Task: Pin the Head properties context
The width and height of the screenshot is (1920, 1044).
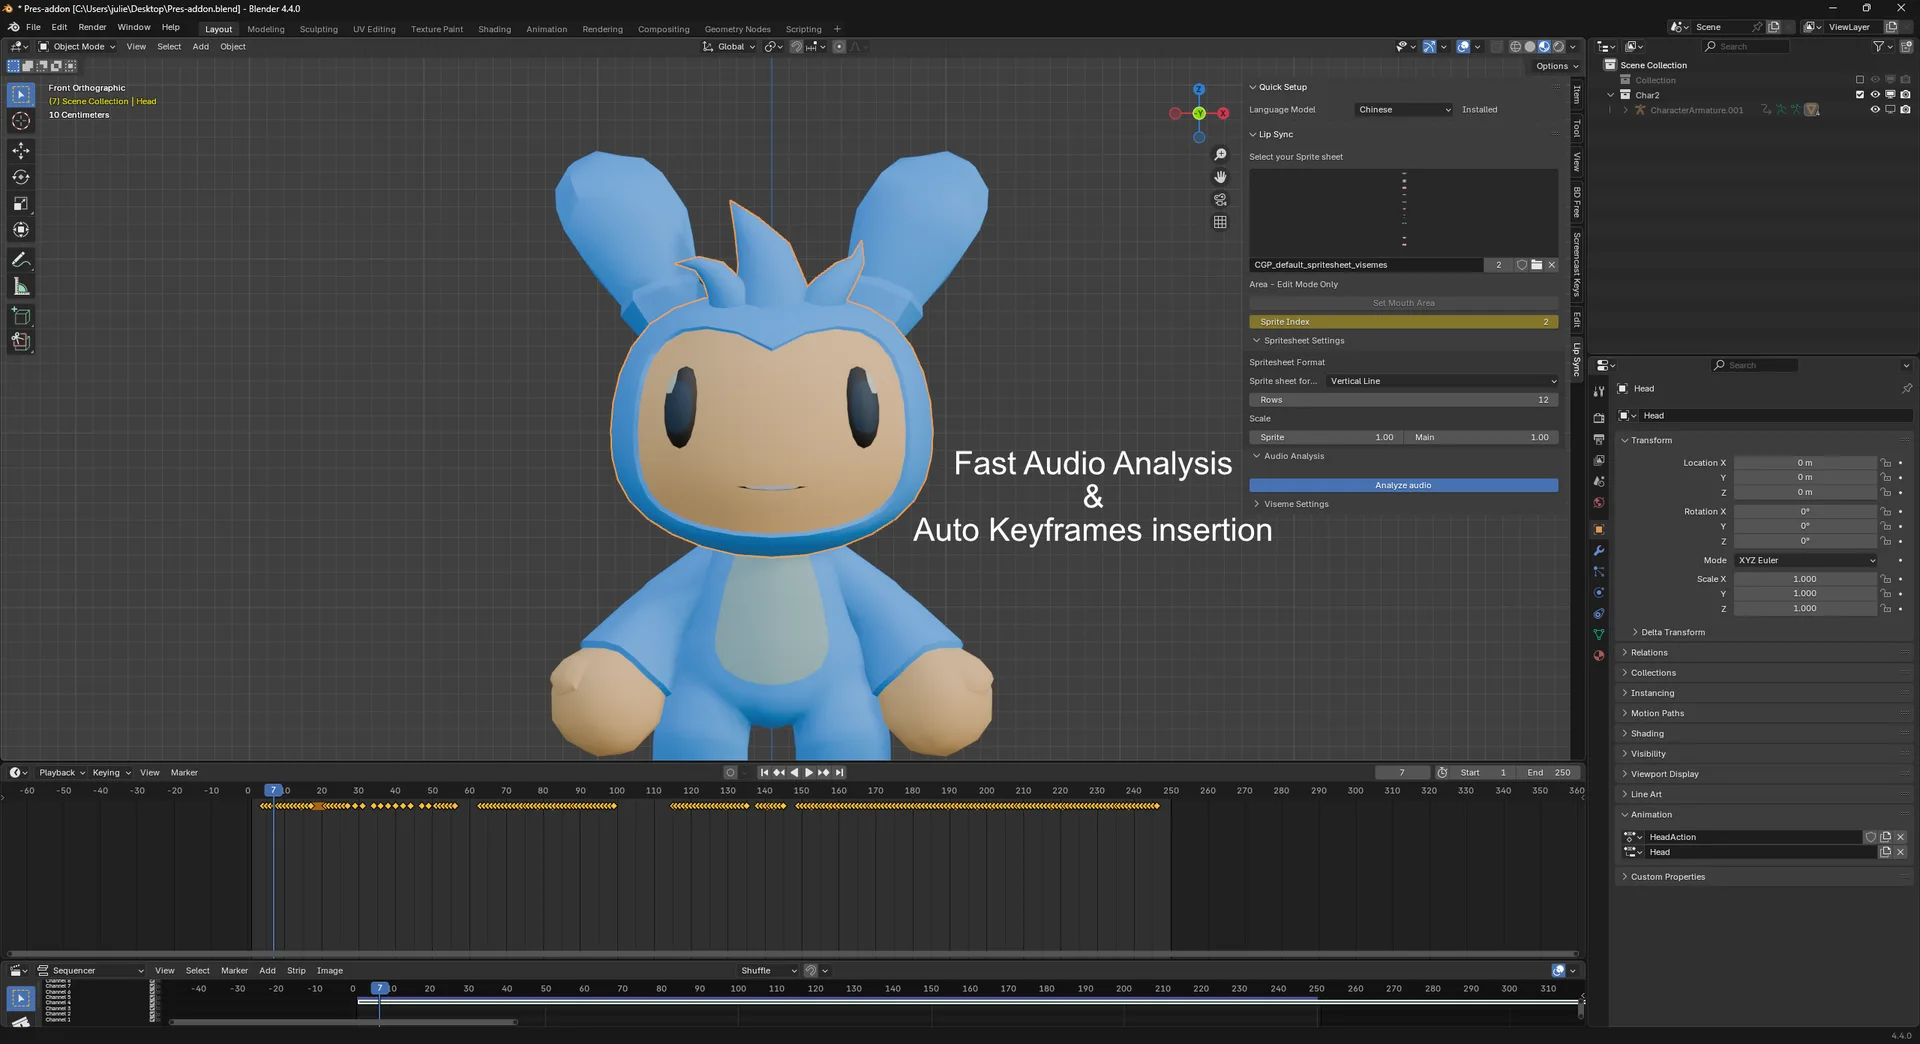Action: 1906,388
